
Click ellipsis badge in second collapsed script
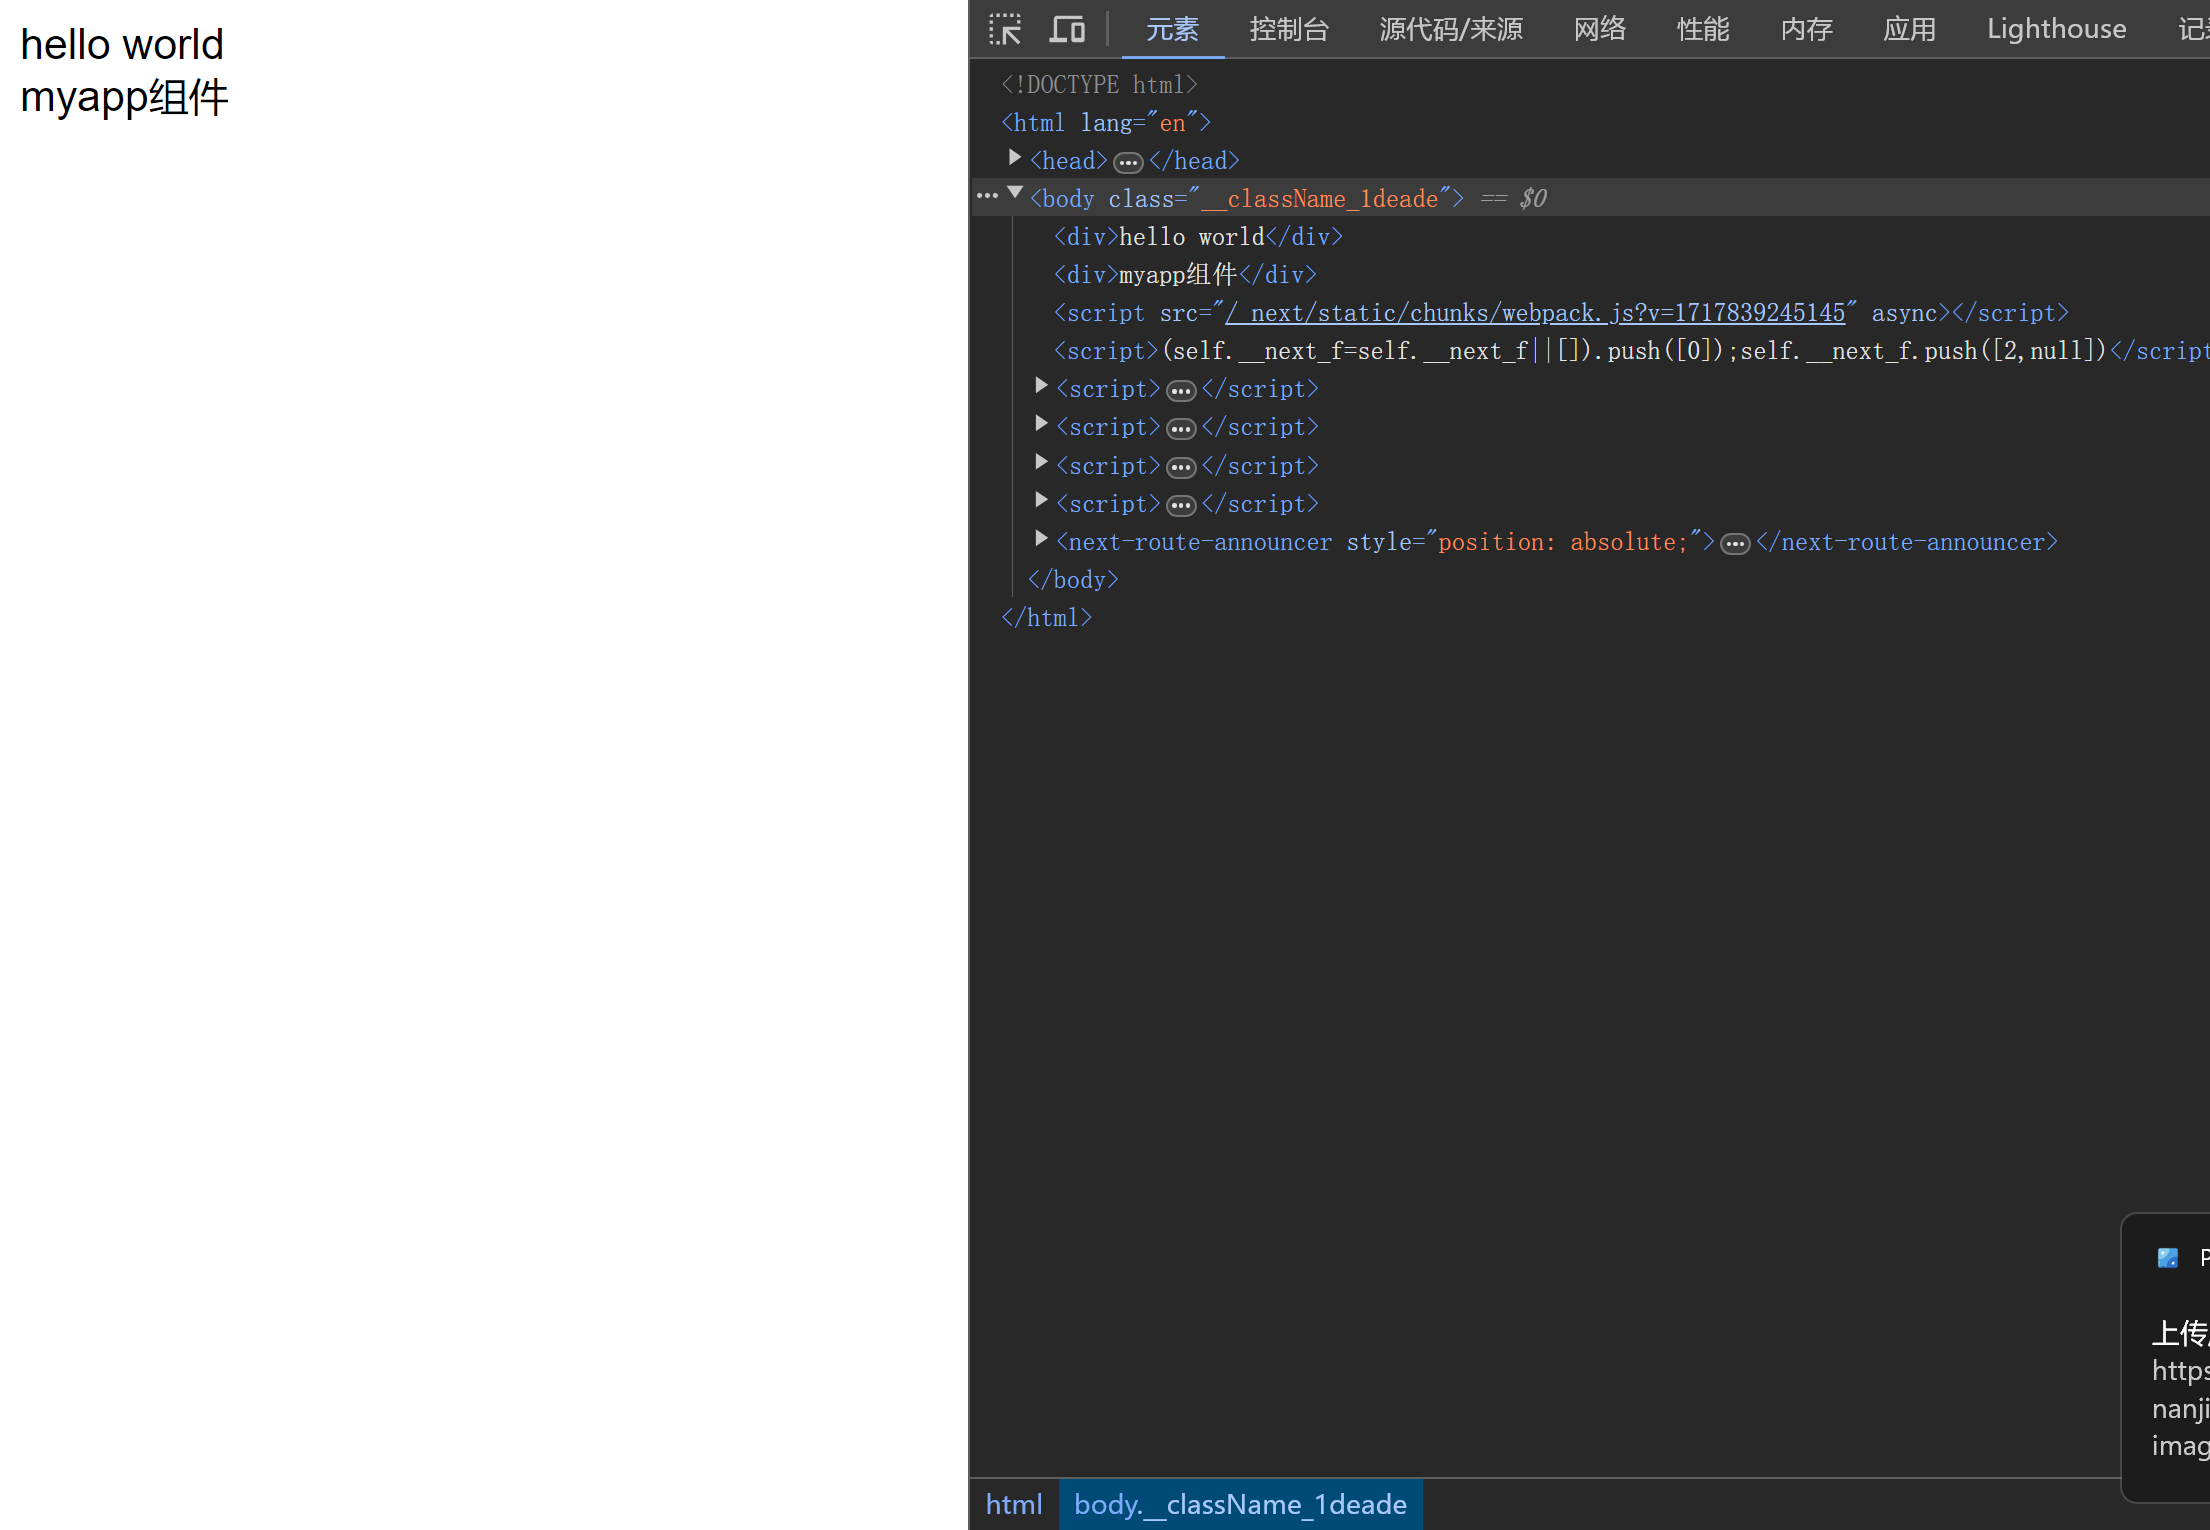[1181, 428]
